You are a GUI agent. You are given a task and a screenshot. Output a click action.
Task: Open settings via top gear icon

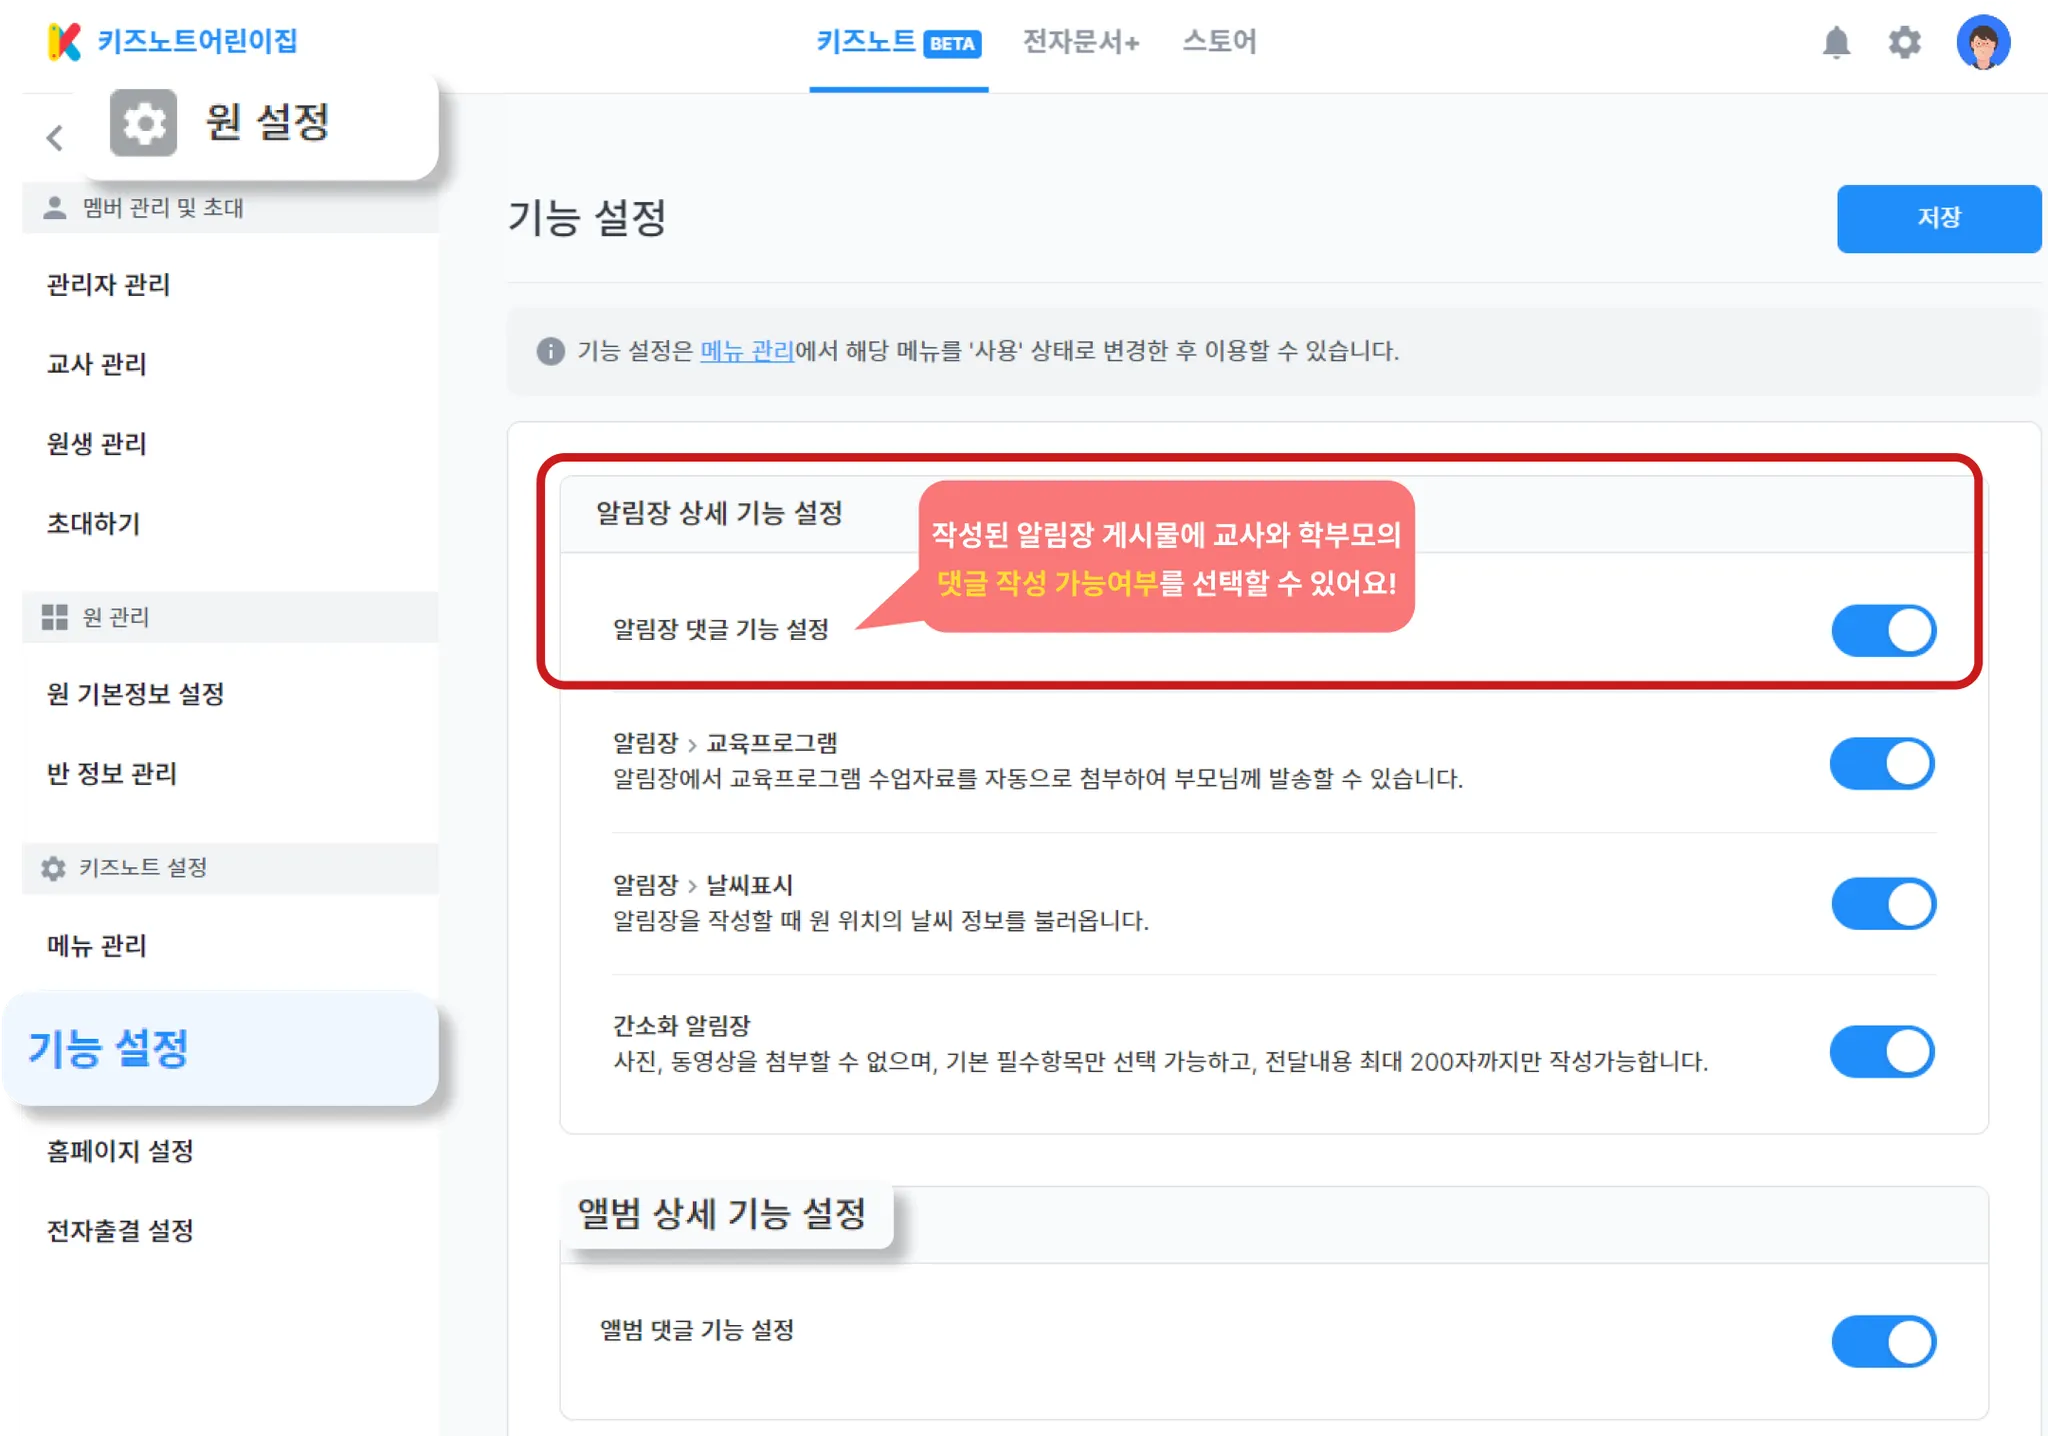(1904, 43)
